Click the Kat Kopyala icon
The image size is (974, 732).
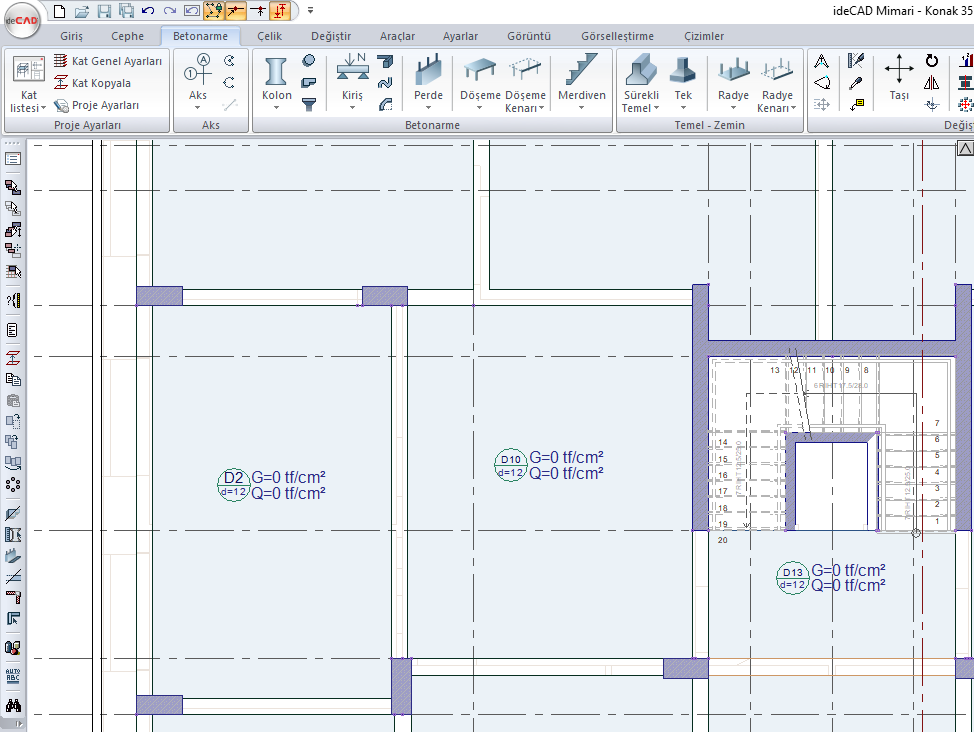(x=62, y=83)
